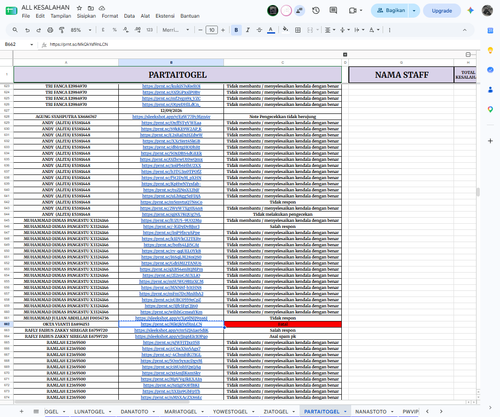Open the more toolbar options menu
The height and width of the screenshot is (417, 500).
tap(389, 30)
